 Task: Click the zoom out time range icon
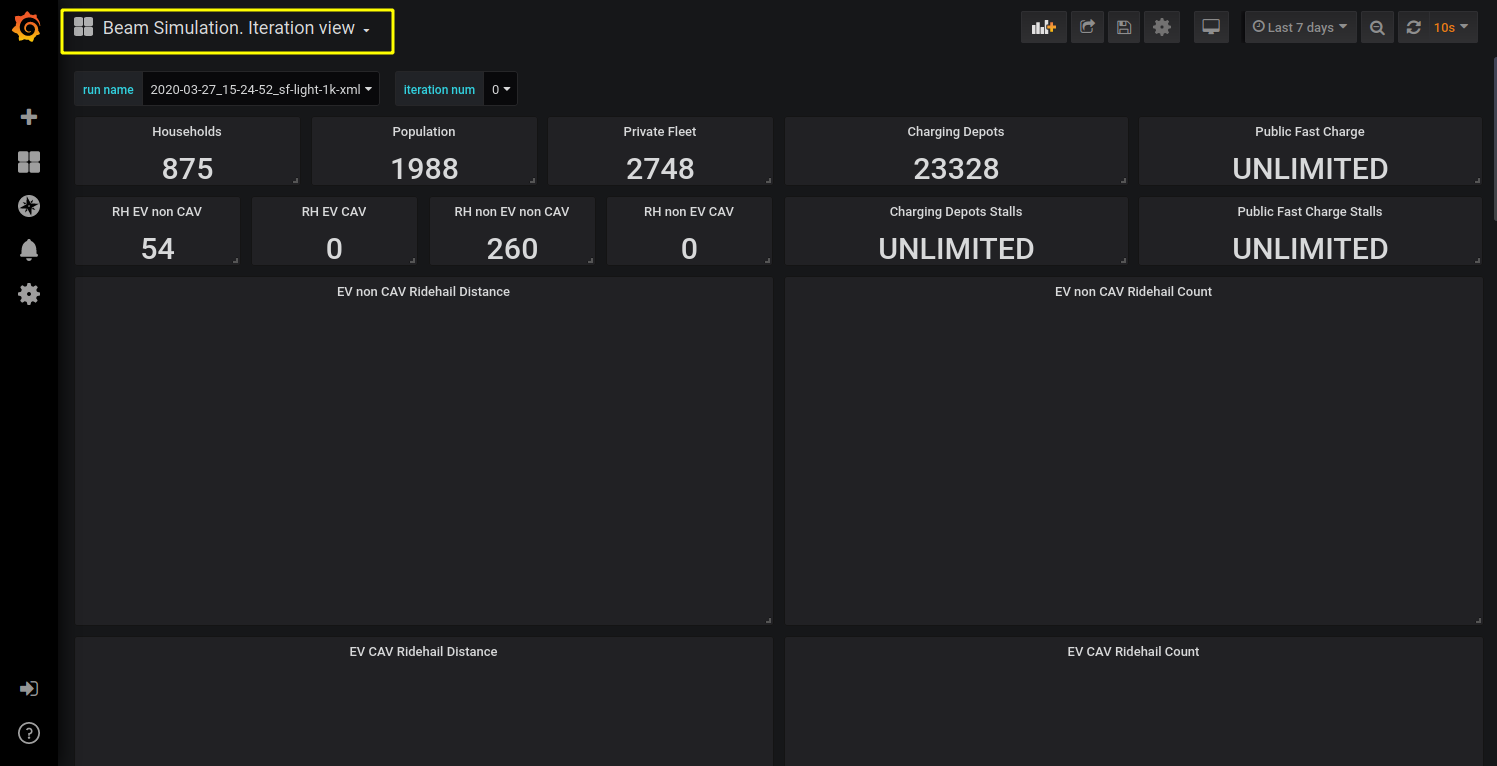pos(1377,27)
